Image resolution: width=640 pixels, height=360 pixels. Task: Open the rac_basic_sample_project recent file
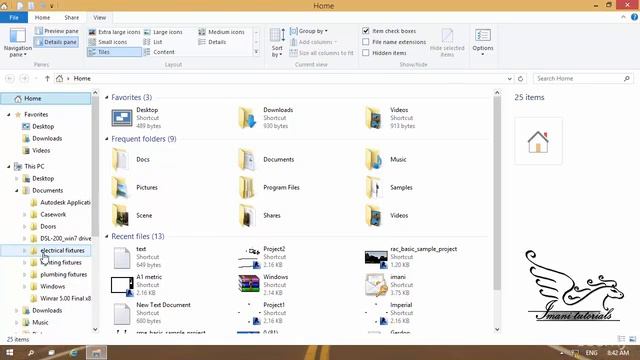coord(411,257)
